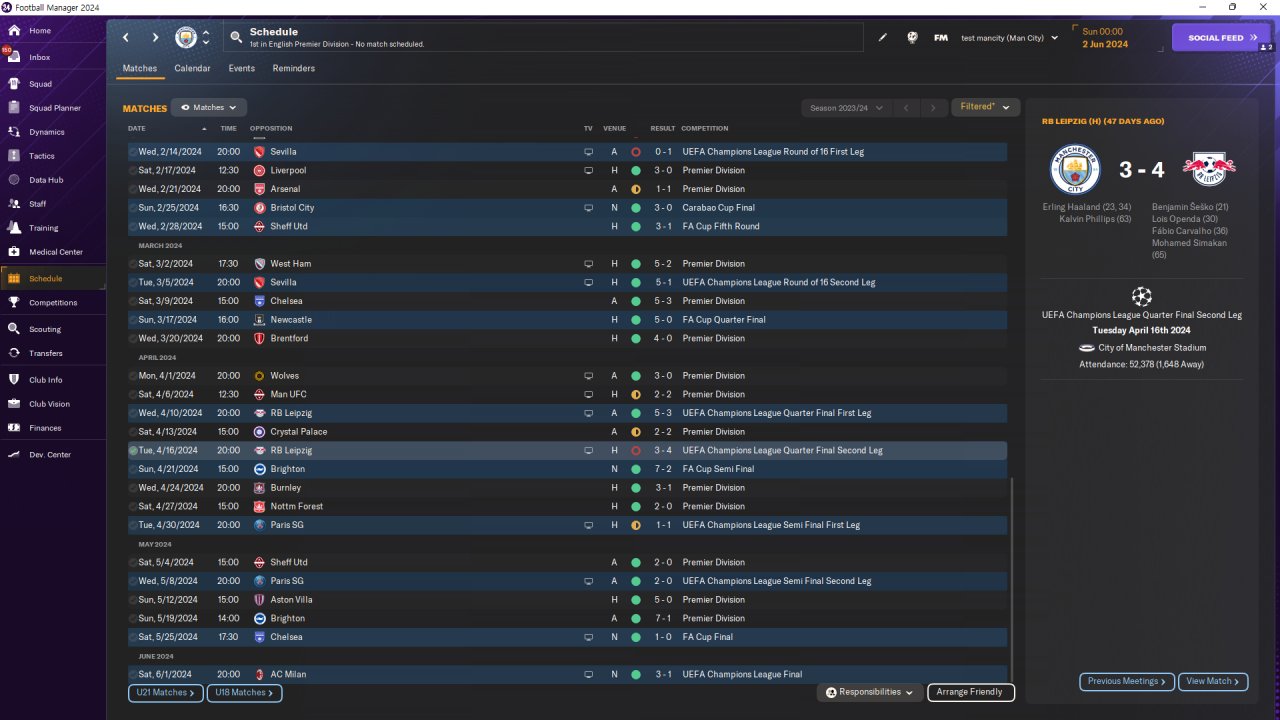
Task: Click the green win indicator on AC Milan row
Action: coord(635,675)
